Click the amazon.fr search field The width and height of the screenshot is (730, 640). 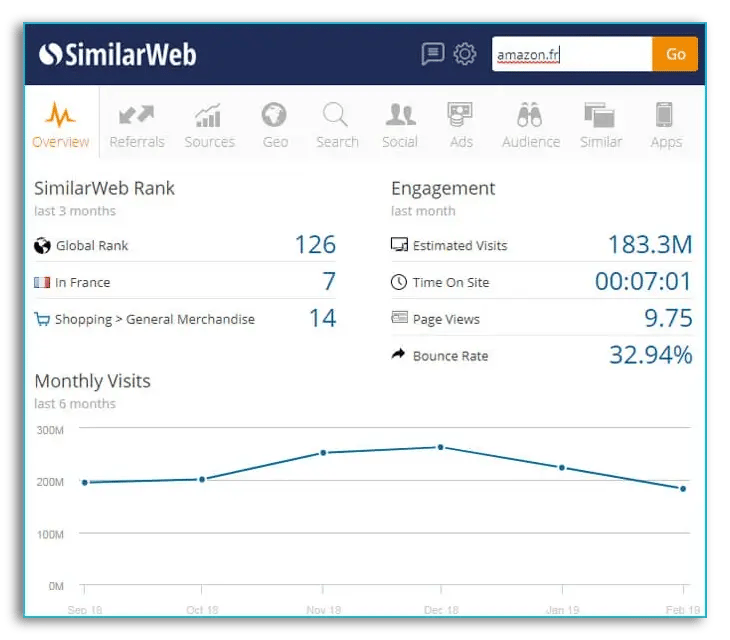[x=572, y=54]
